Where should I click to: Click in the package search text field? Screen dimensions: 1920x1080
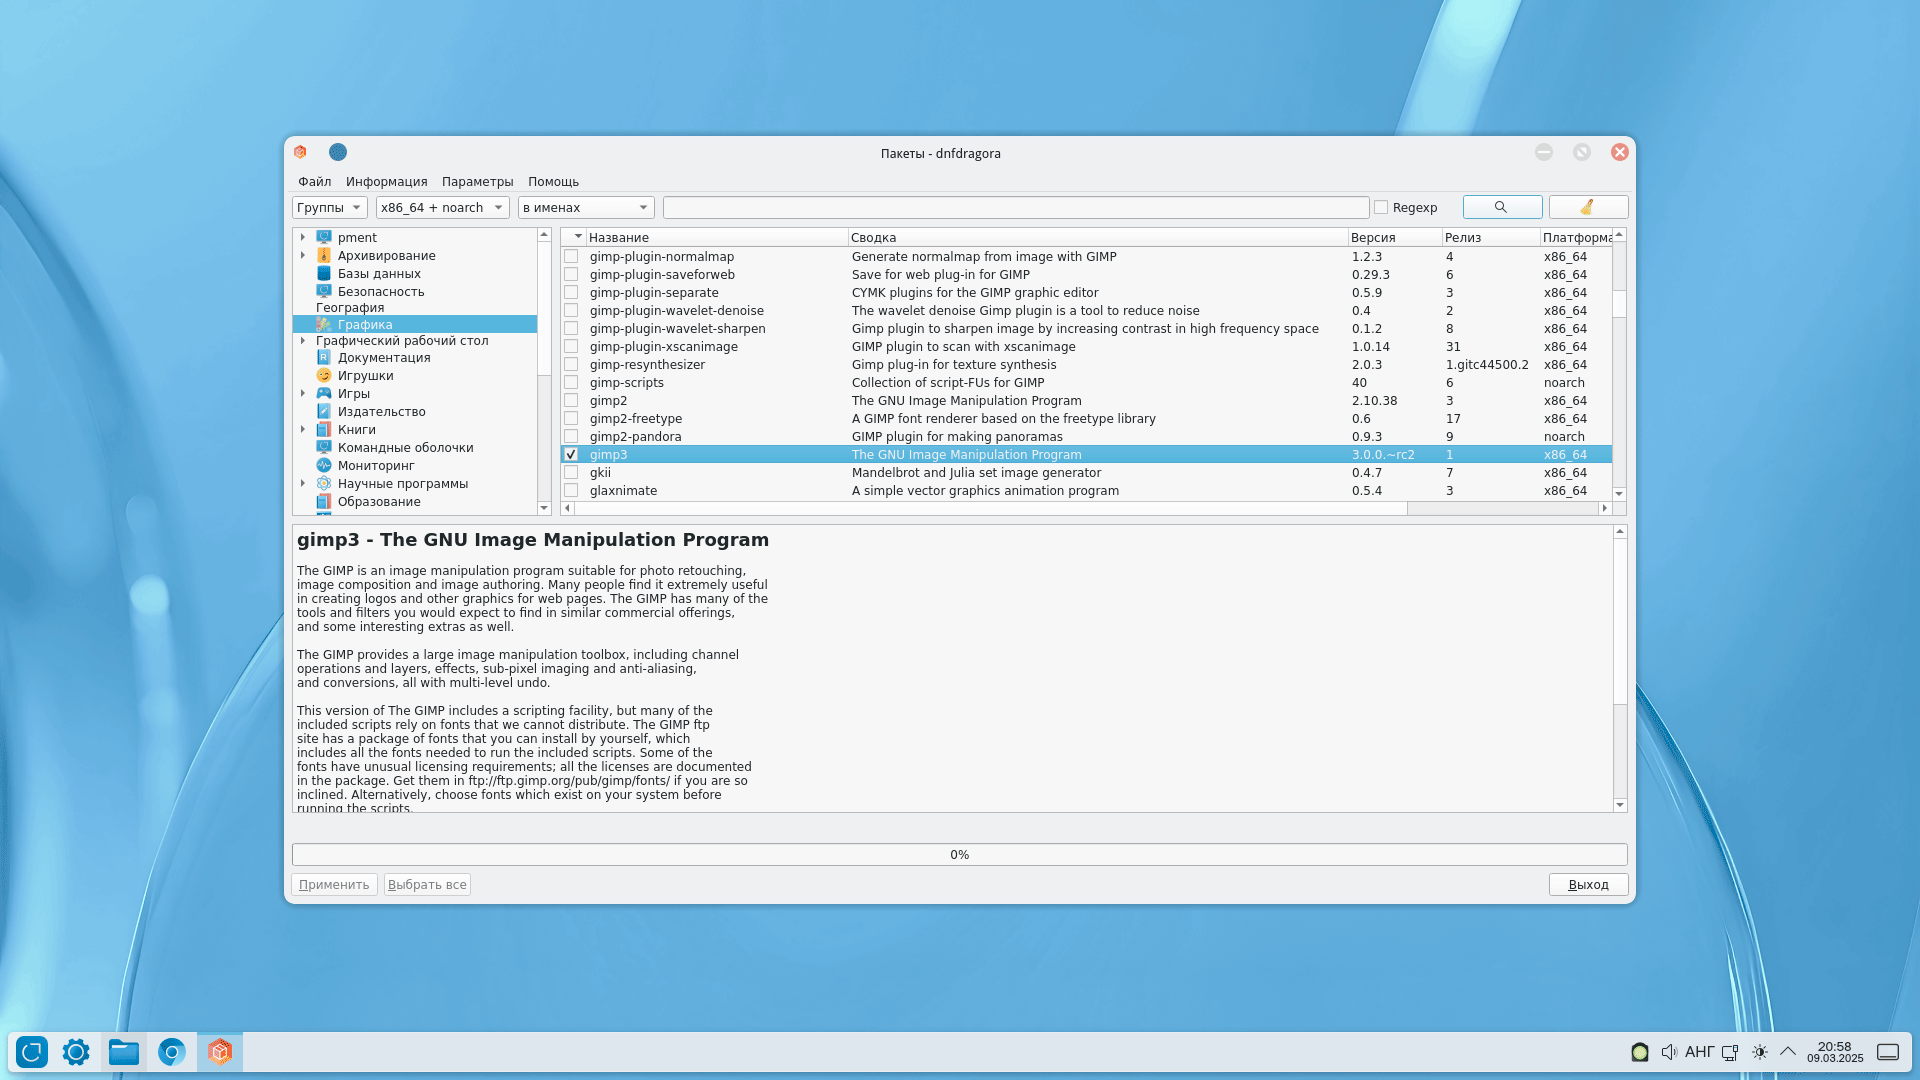[x=1015, y=207]
